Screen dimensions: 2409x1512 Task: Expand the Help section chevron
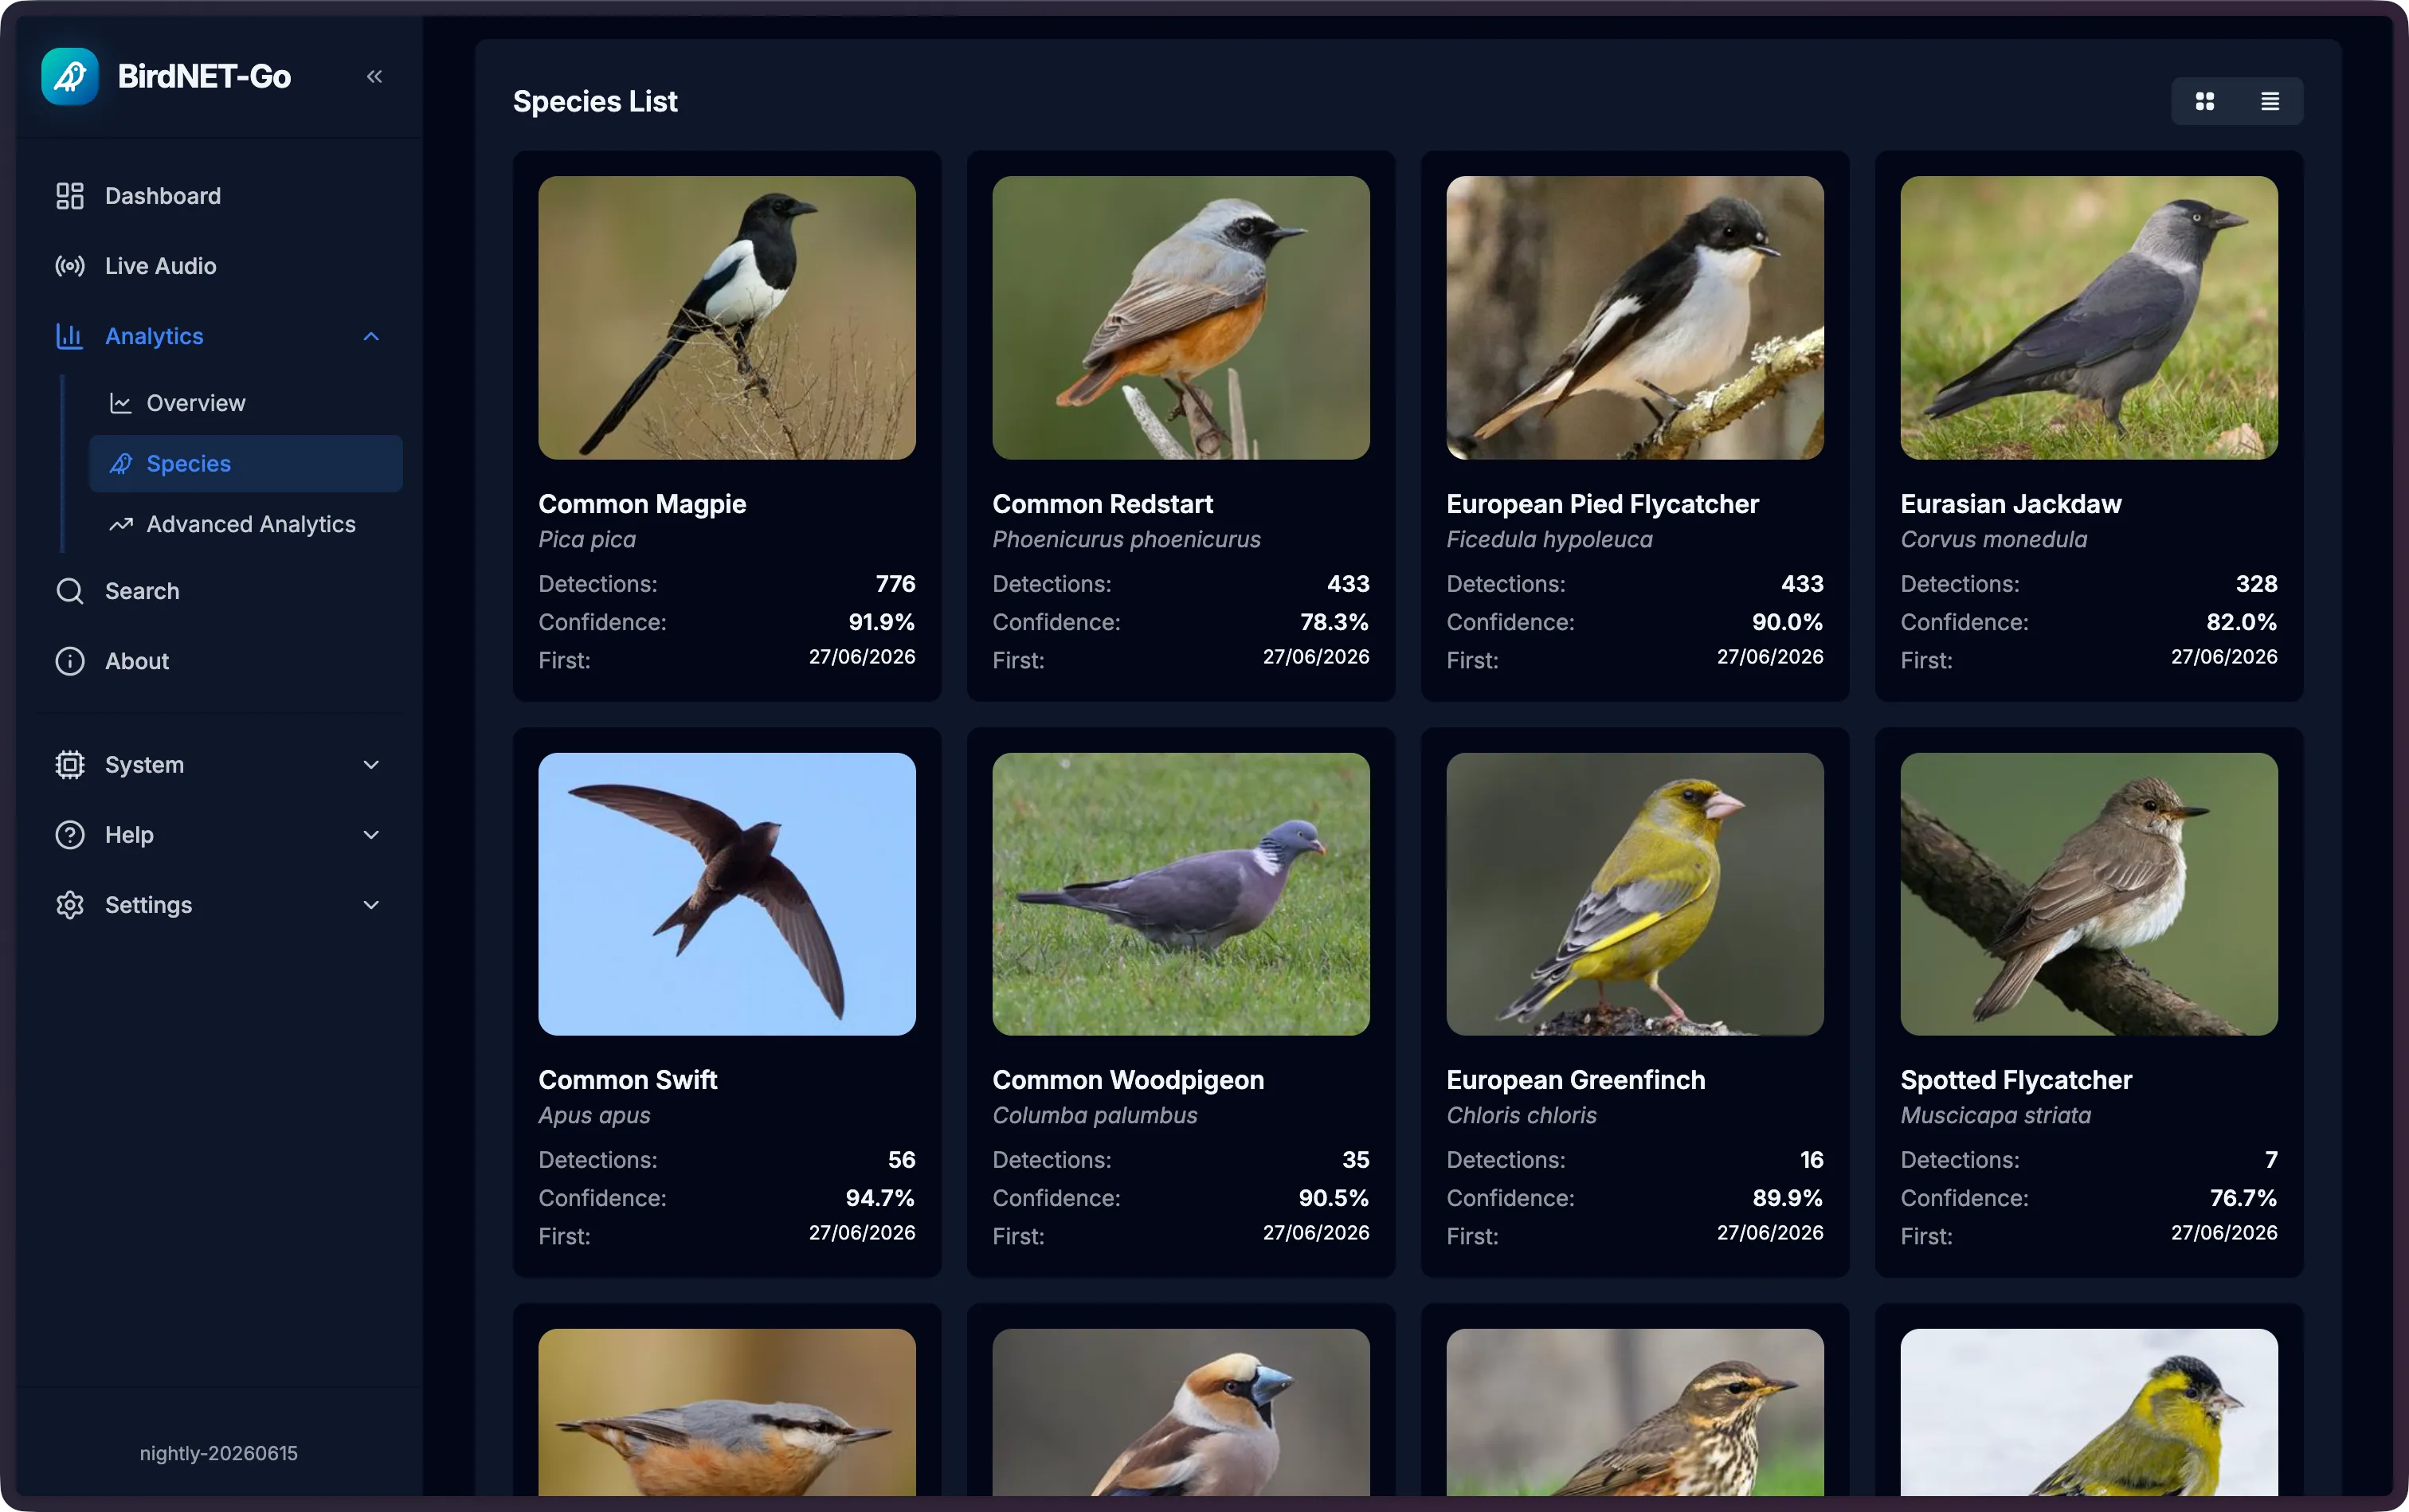[371, 835]
